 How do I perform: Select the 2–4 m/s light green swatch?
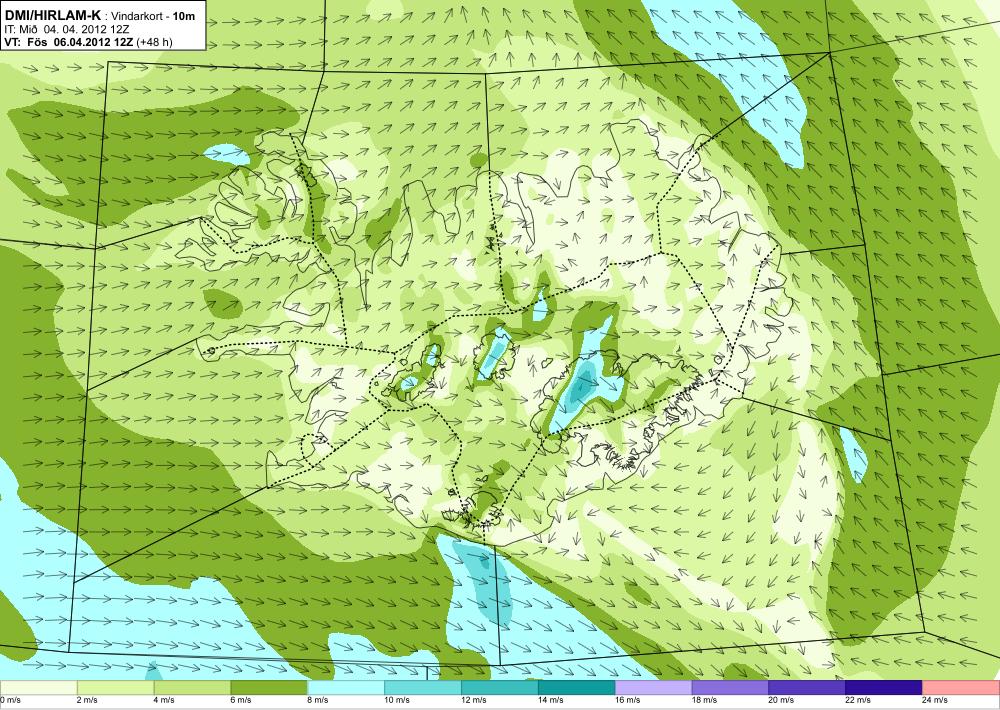click(x=115, y=688)
